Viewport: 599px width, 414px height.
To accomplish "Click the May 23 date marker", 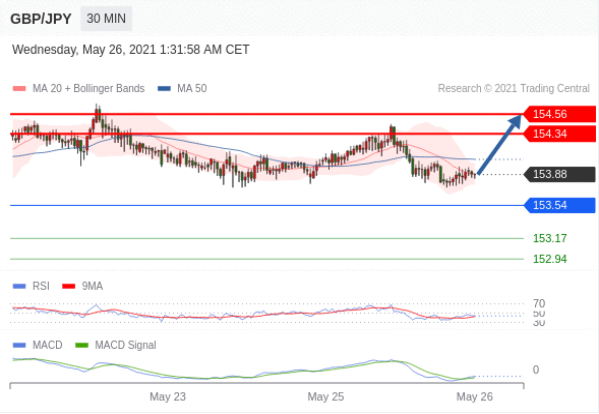I will click(167, 397).
